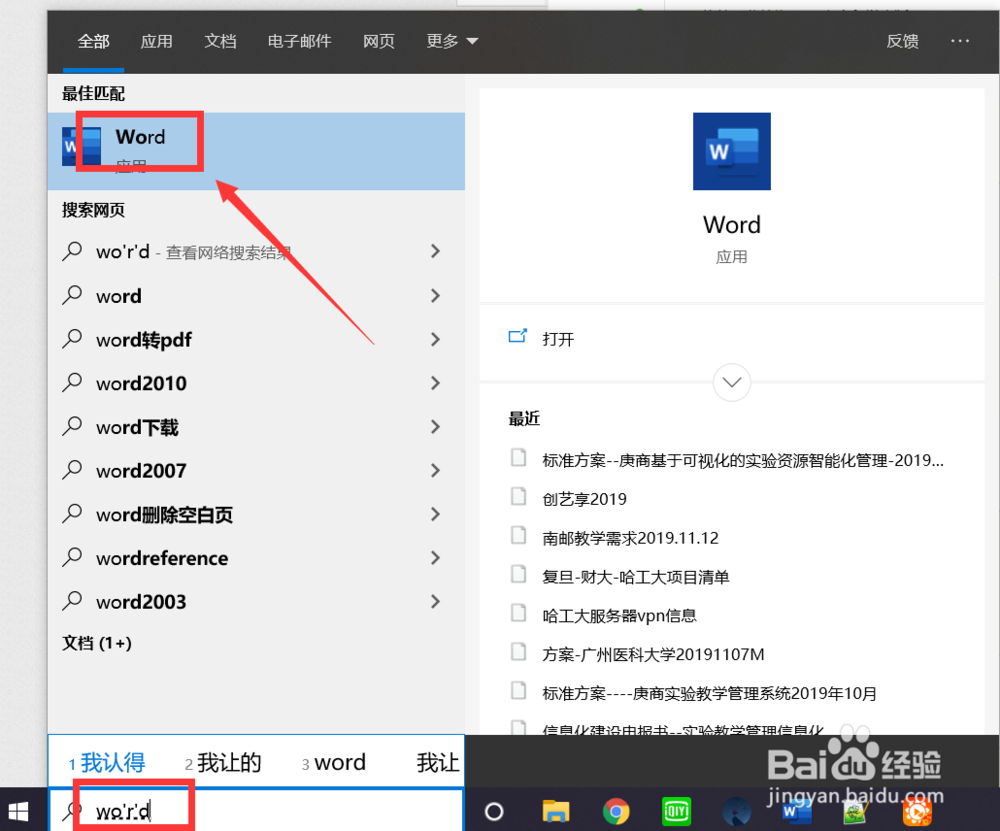This screenshot has height=831, width=1000.
Task: Click the Cortana circle on the taskbar
Action: click(x=493, y=811)
